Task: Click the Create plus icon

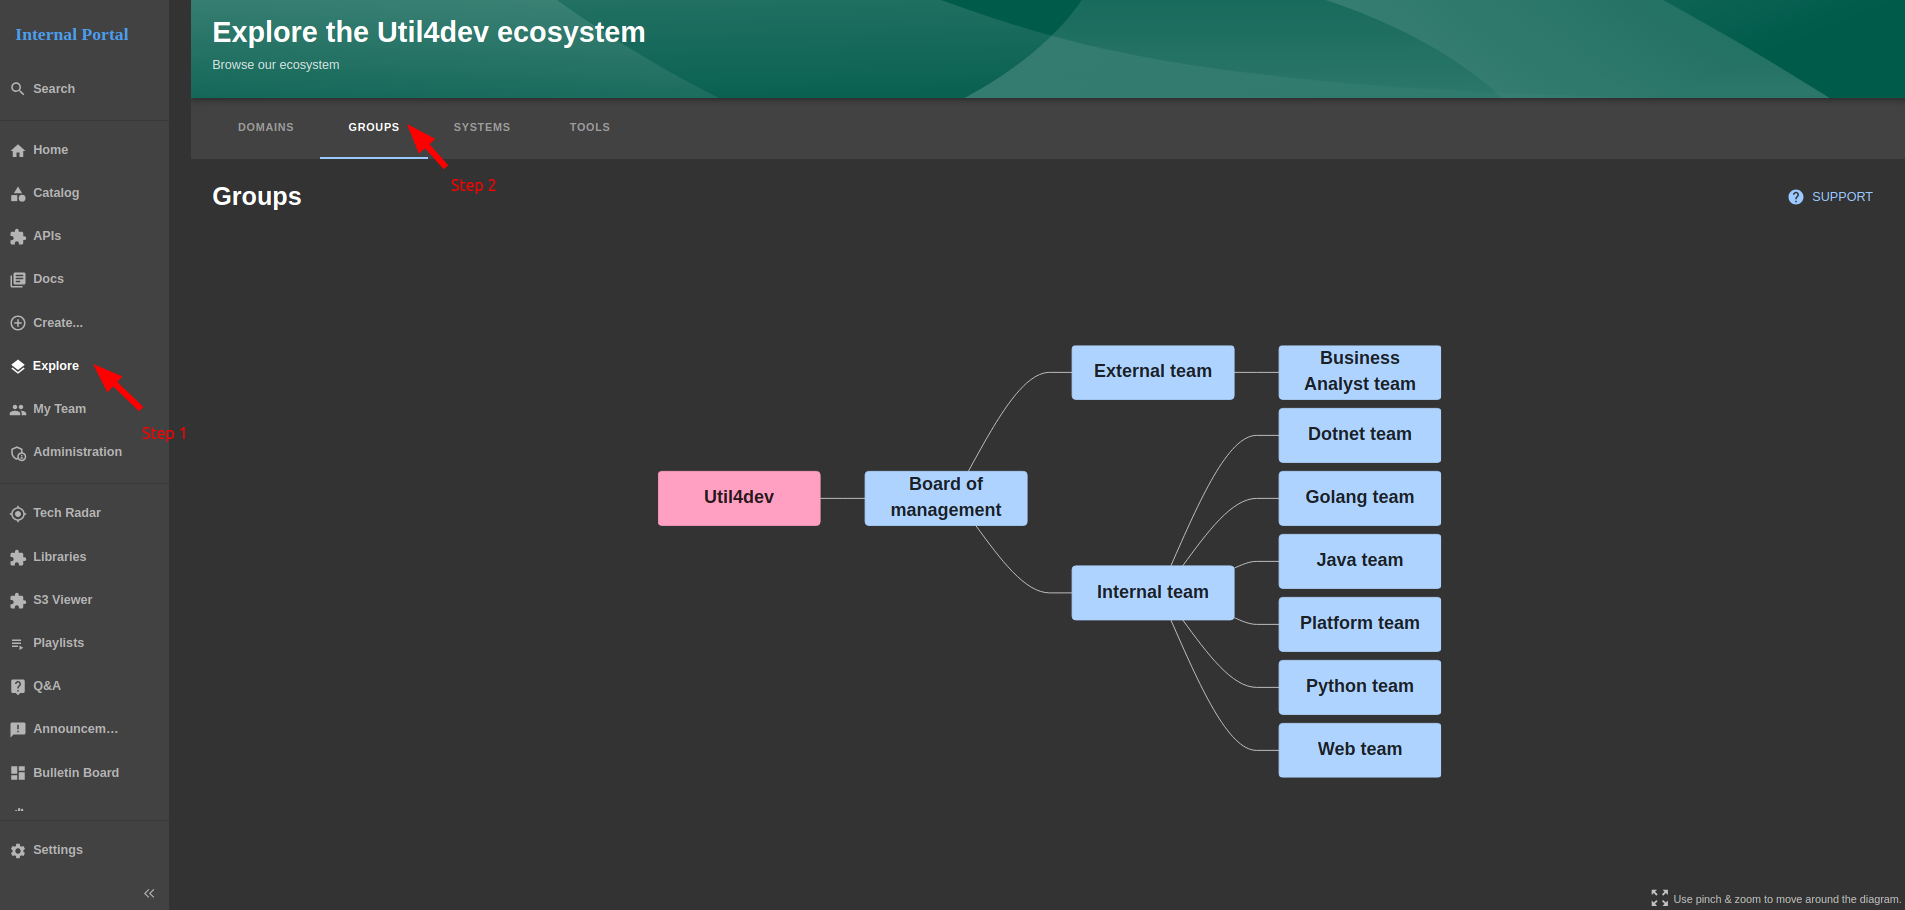Action: coord(18,323)
